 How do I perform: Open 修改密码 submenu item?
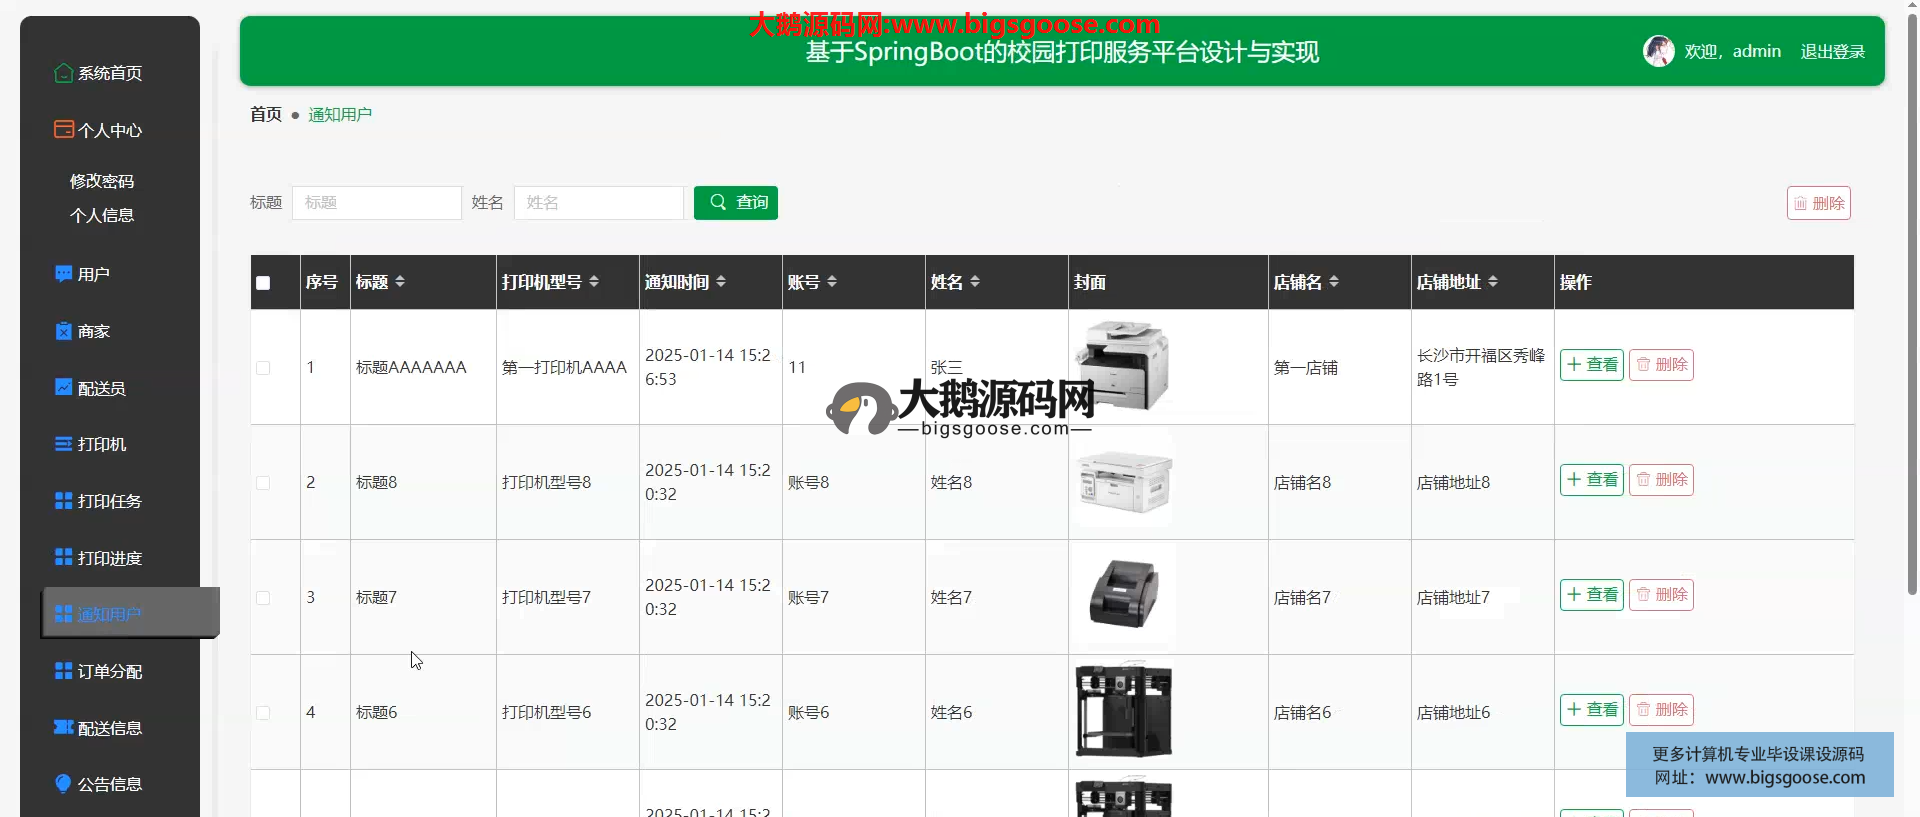point(102,181)
